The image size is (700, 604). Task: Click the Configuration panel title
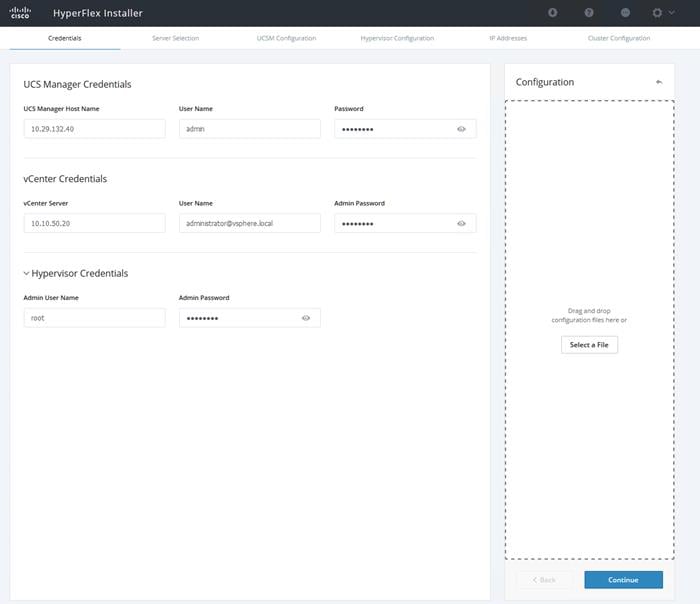coord(545,82)
